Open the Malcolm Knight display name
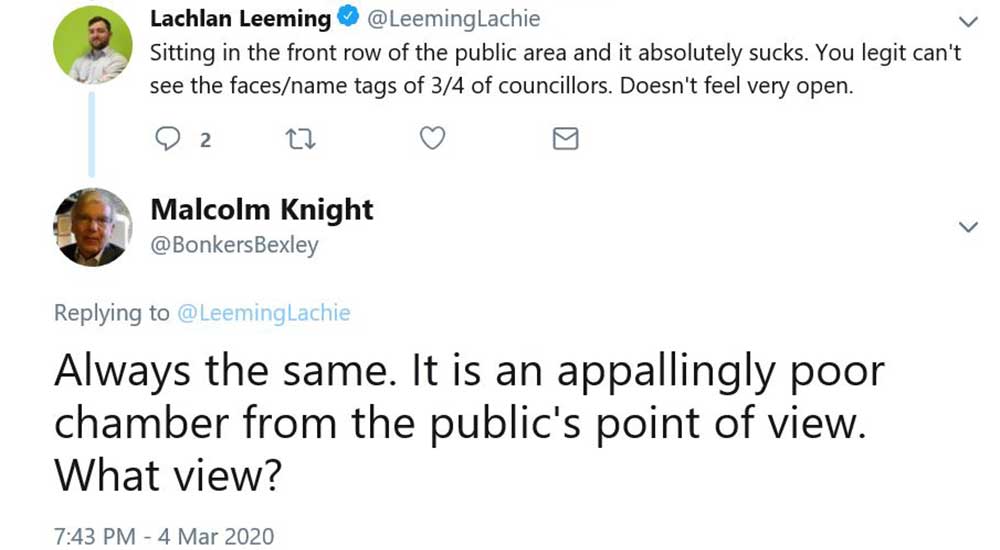 click(261, 210)
